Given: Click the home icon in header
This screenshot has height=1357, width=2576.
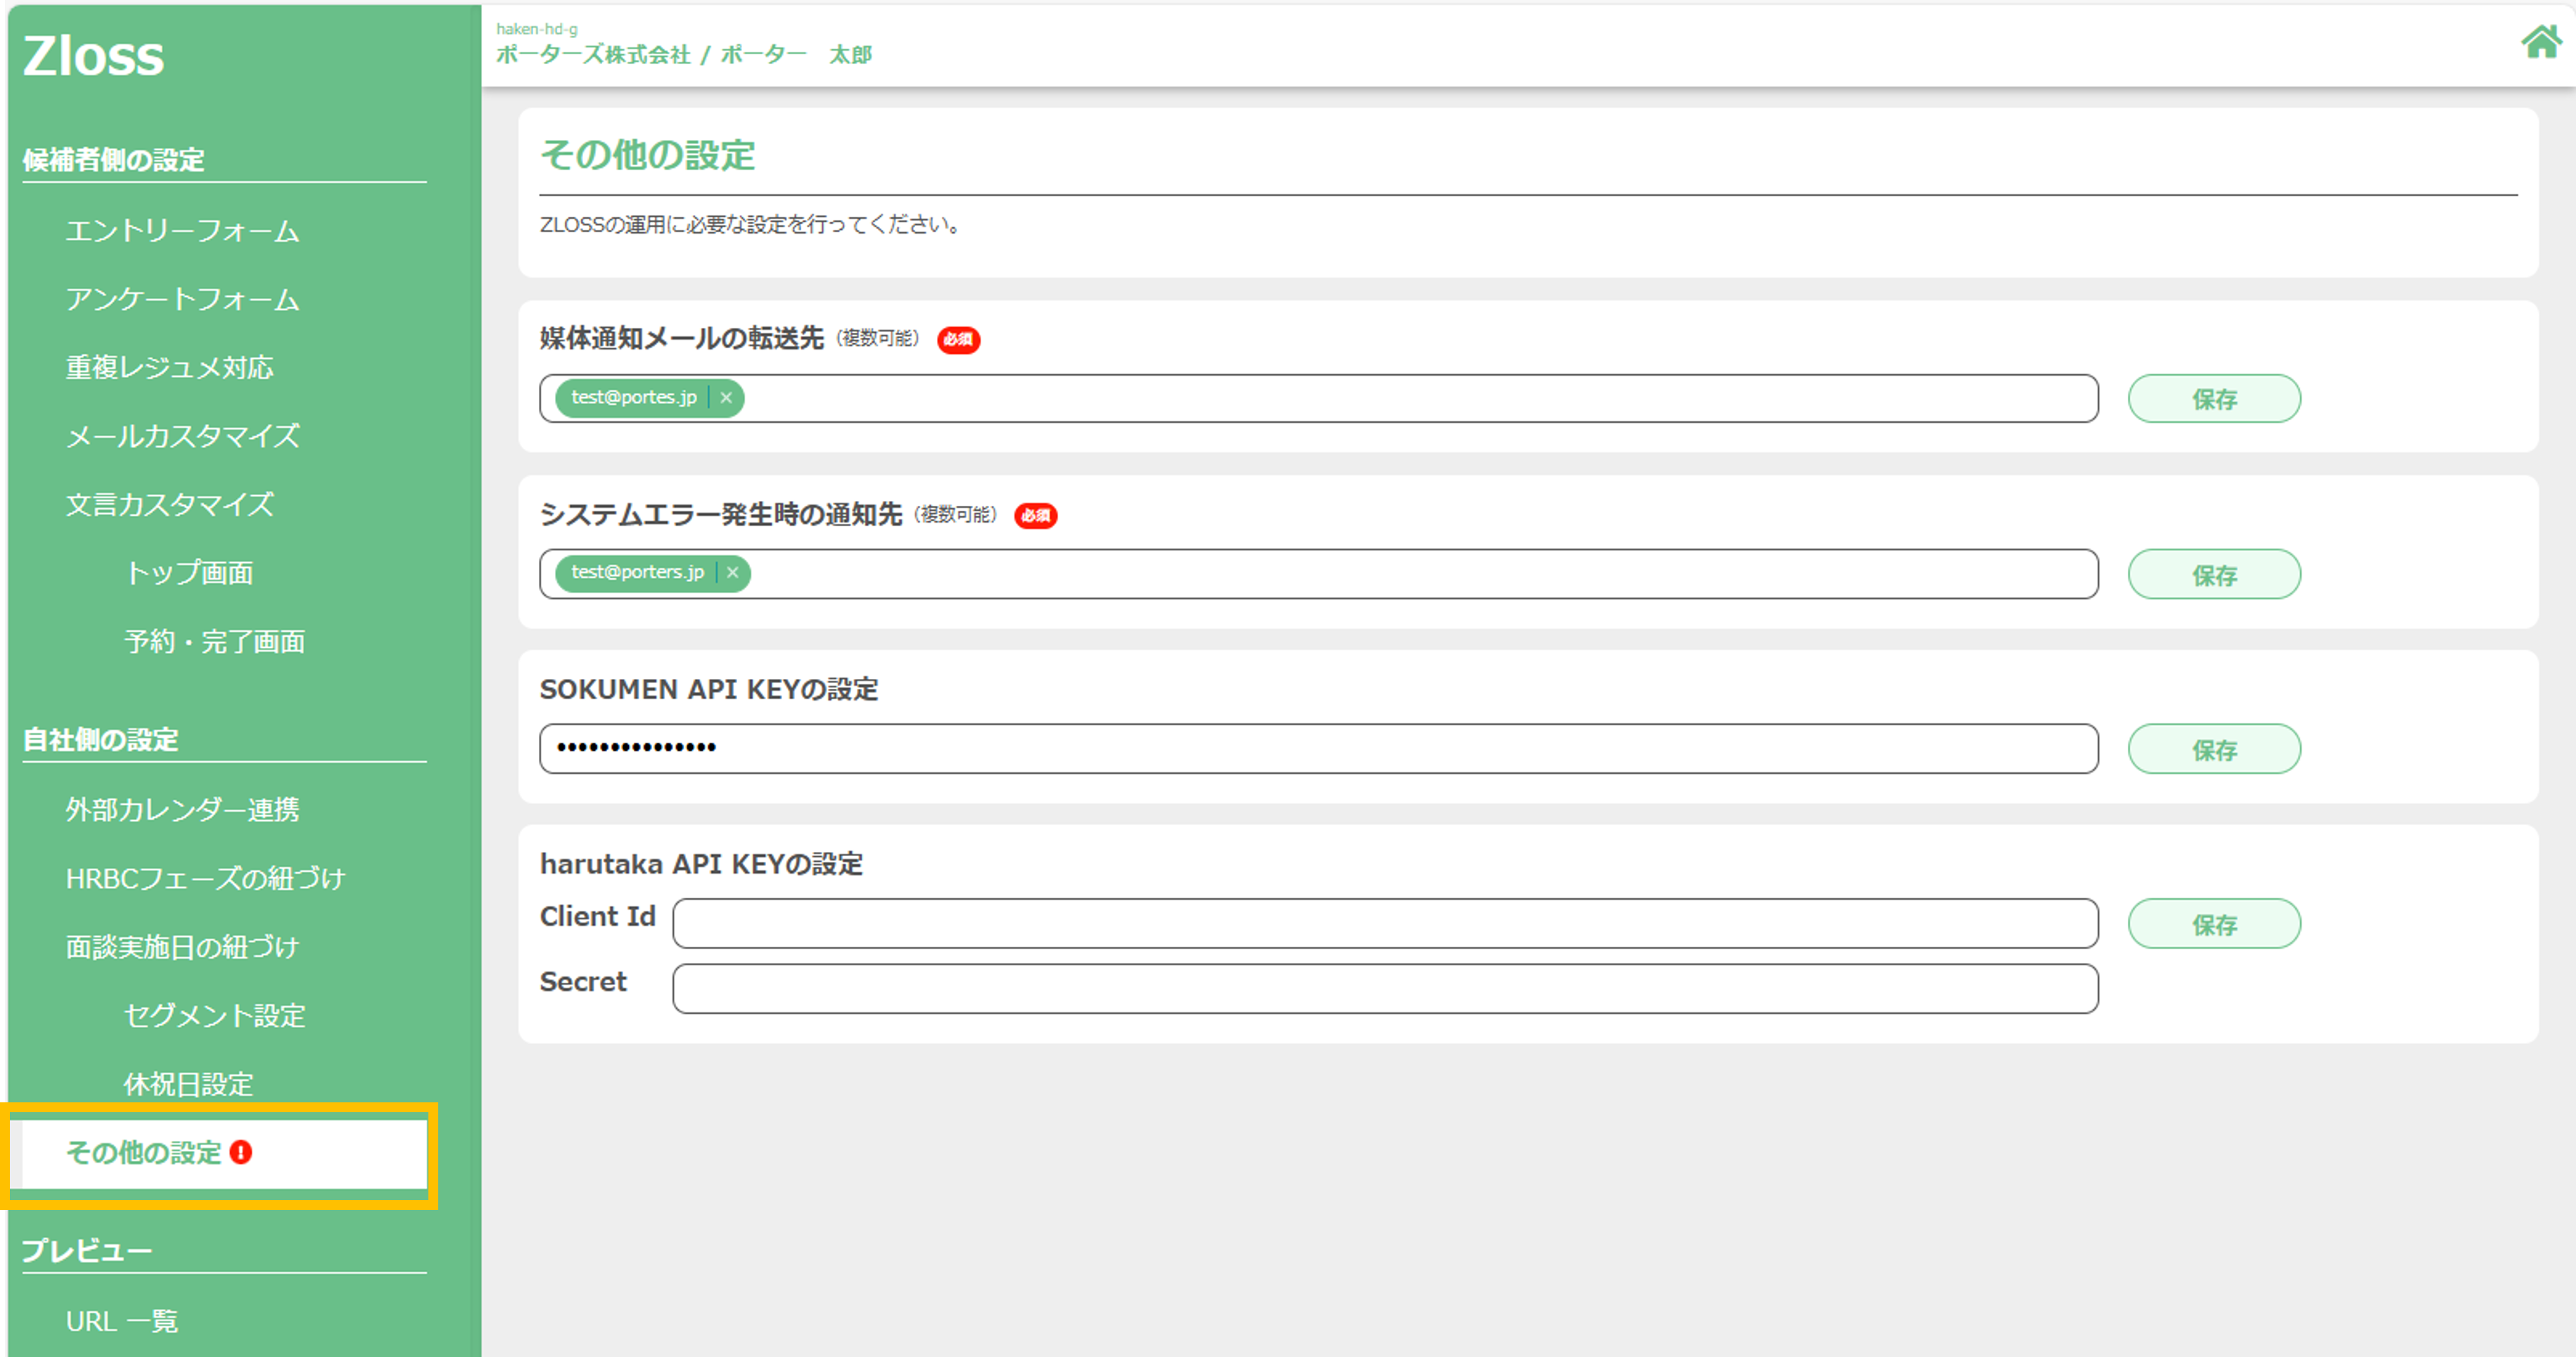Looking at the screenshot, I should pos(2541,42).
